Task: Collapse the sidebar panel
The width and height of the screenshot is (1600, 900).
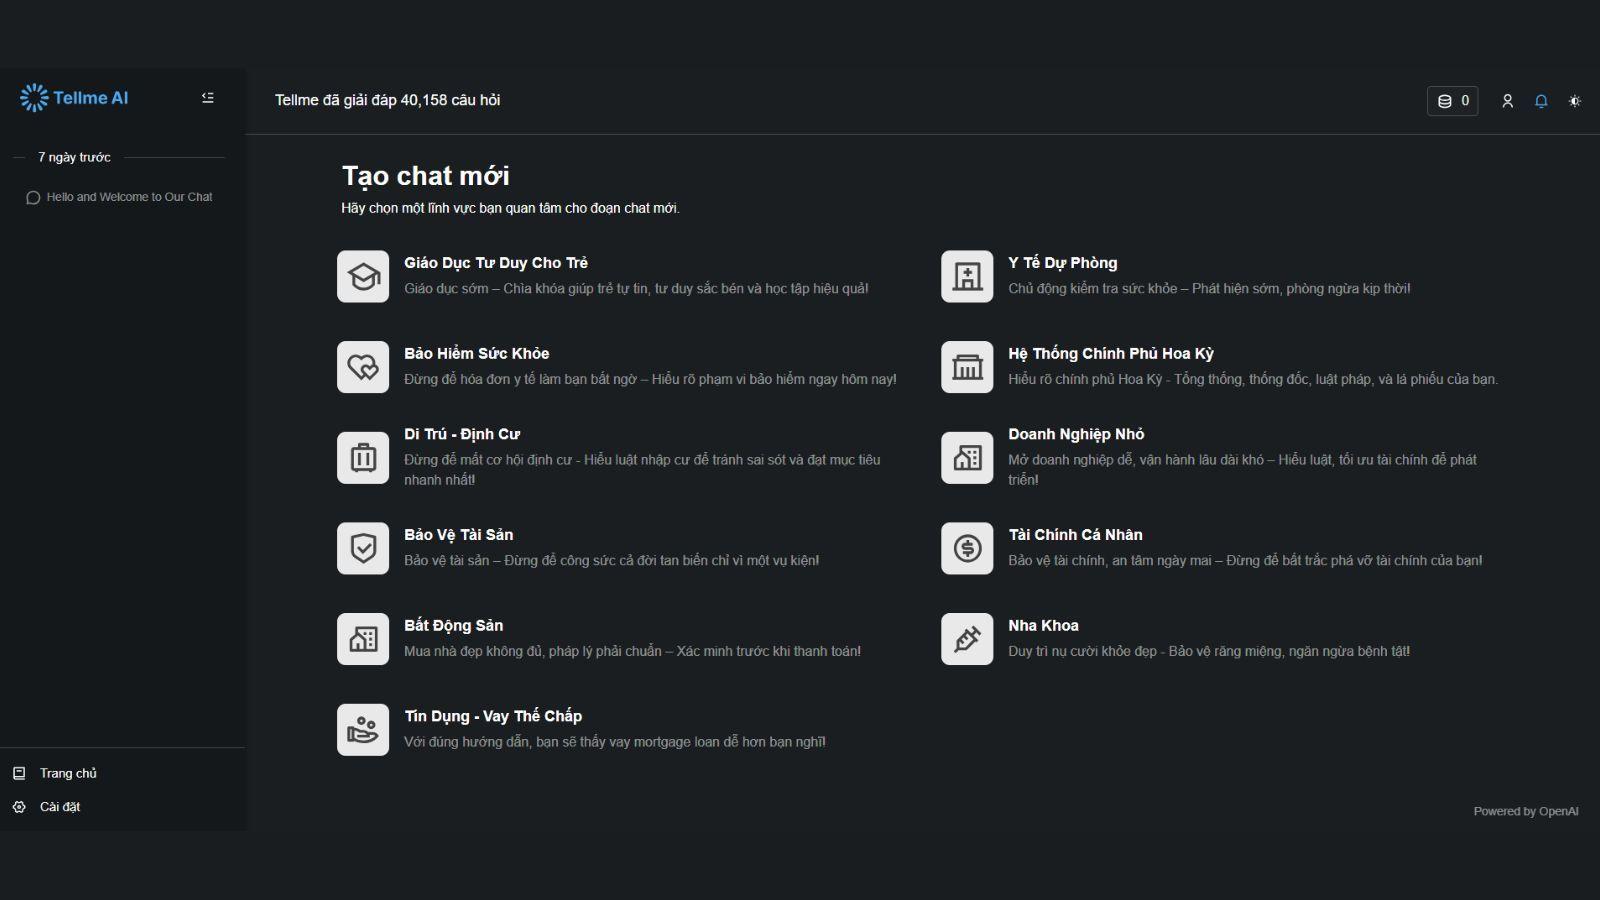Action: click(208, 98)
